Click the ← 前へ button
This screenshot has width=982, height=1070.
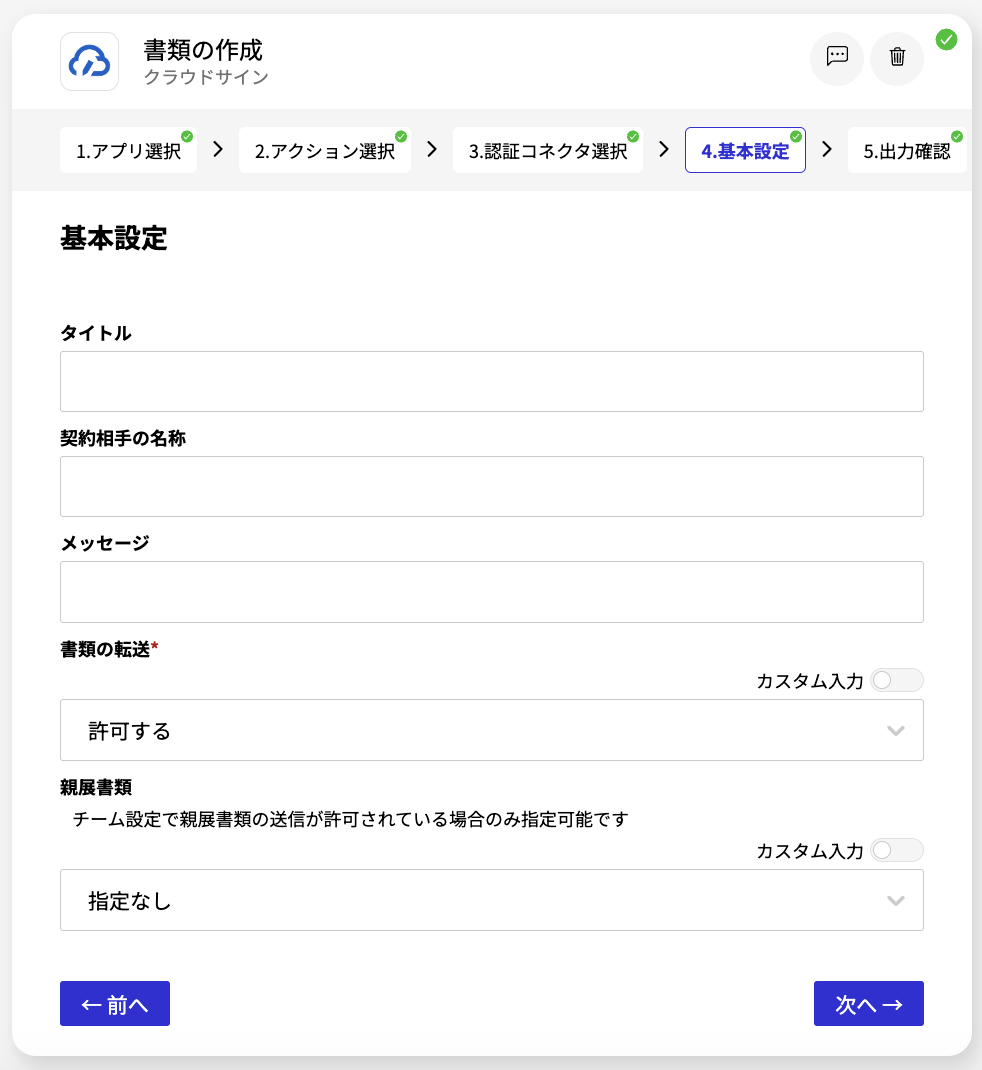pos(115,1004)
